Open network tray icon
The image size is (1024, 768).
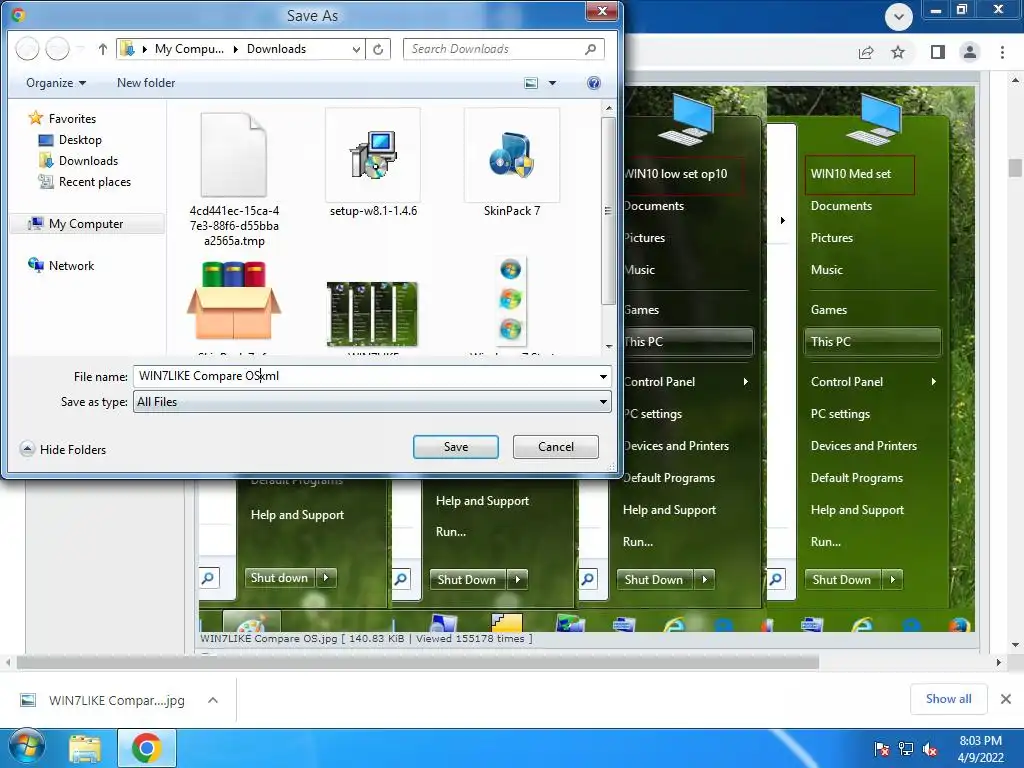906,750
